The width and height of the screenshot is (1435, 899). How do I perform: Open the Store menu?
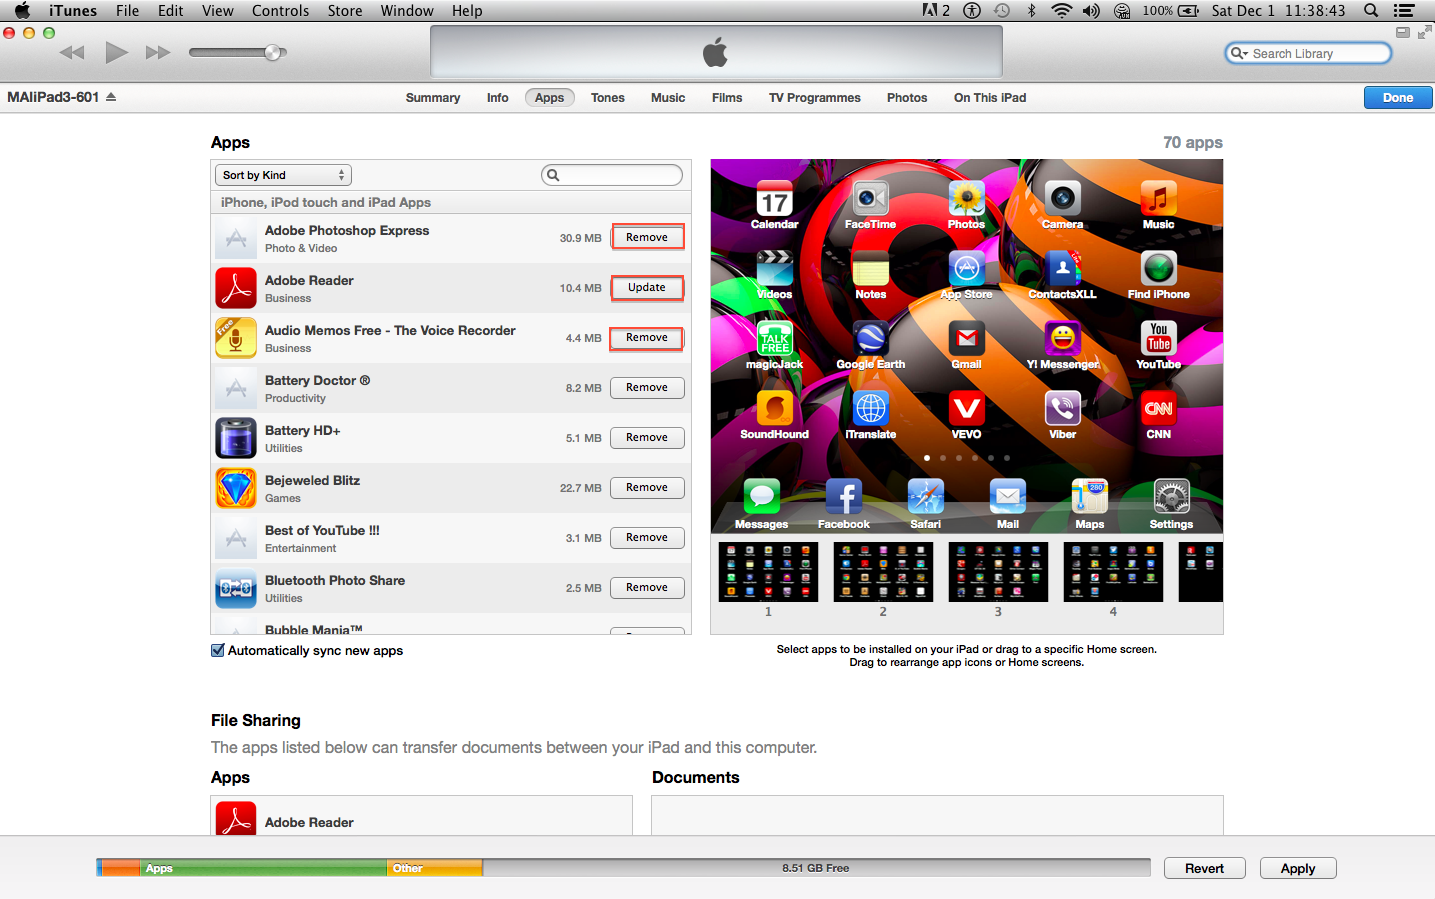coord(345,11)
